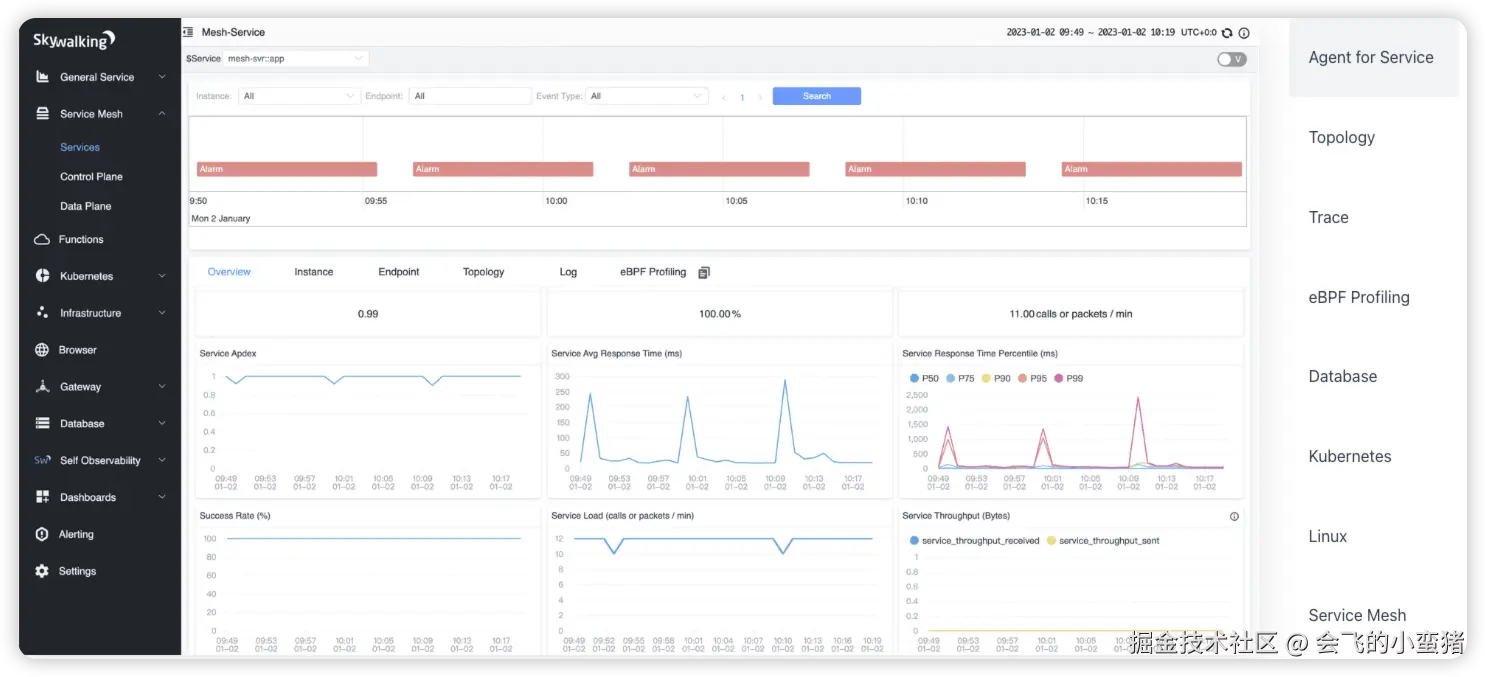Viewport: 1485px width, 677px height.
Task: Click the Functions cloud icon
Action: (x=42, y=240)
